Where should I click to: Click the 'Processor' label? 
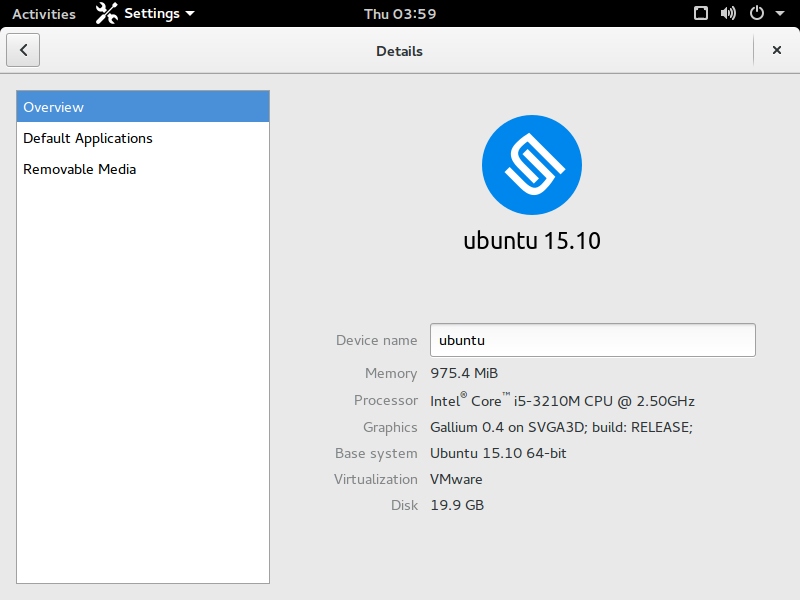386,401
